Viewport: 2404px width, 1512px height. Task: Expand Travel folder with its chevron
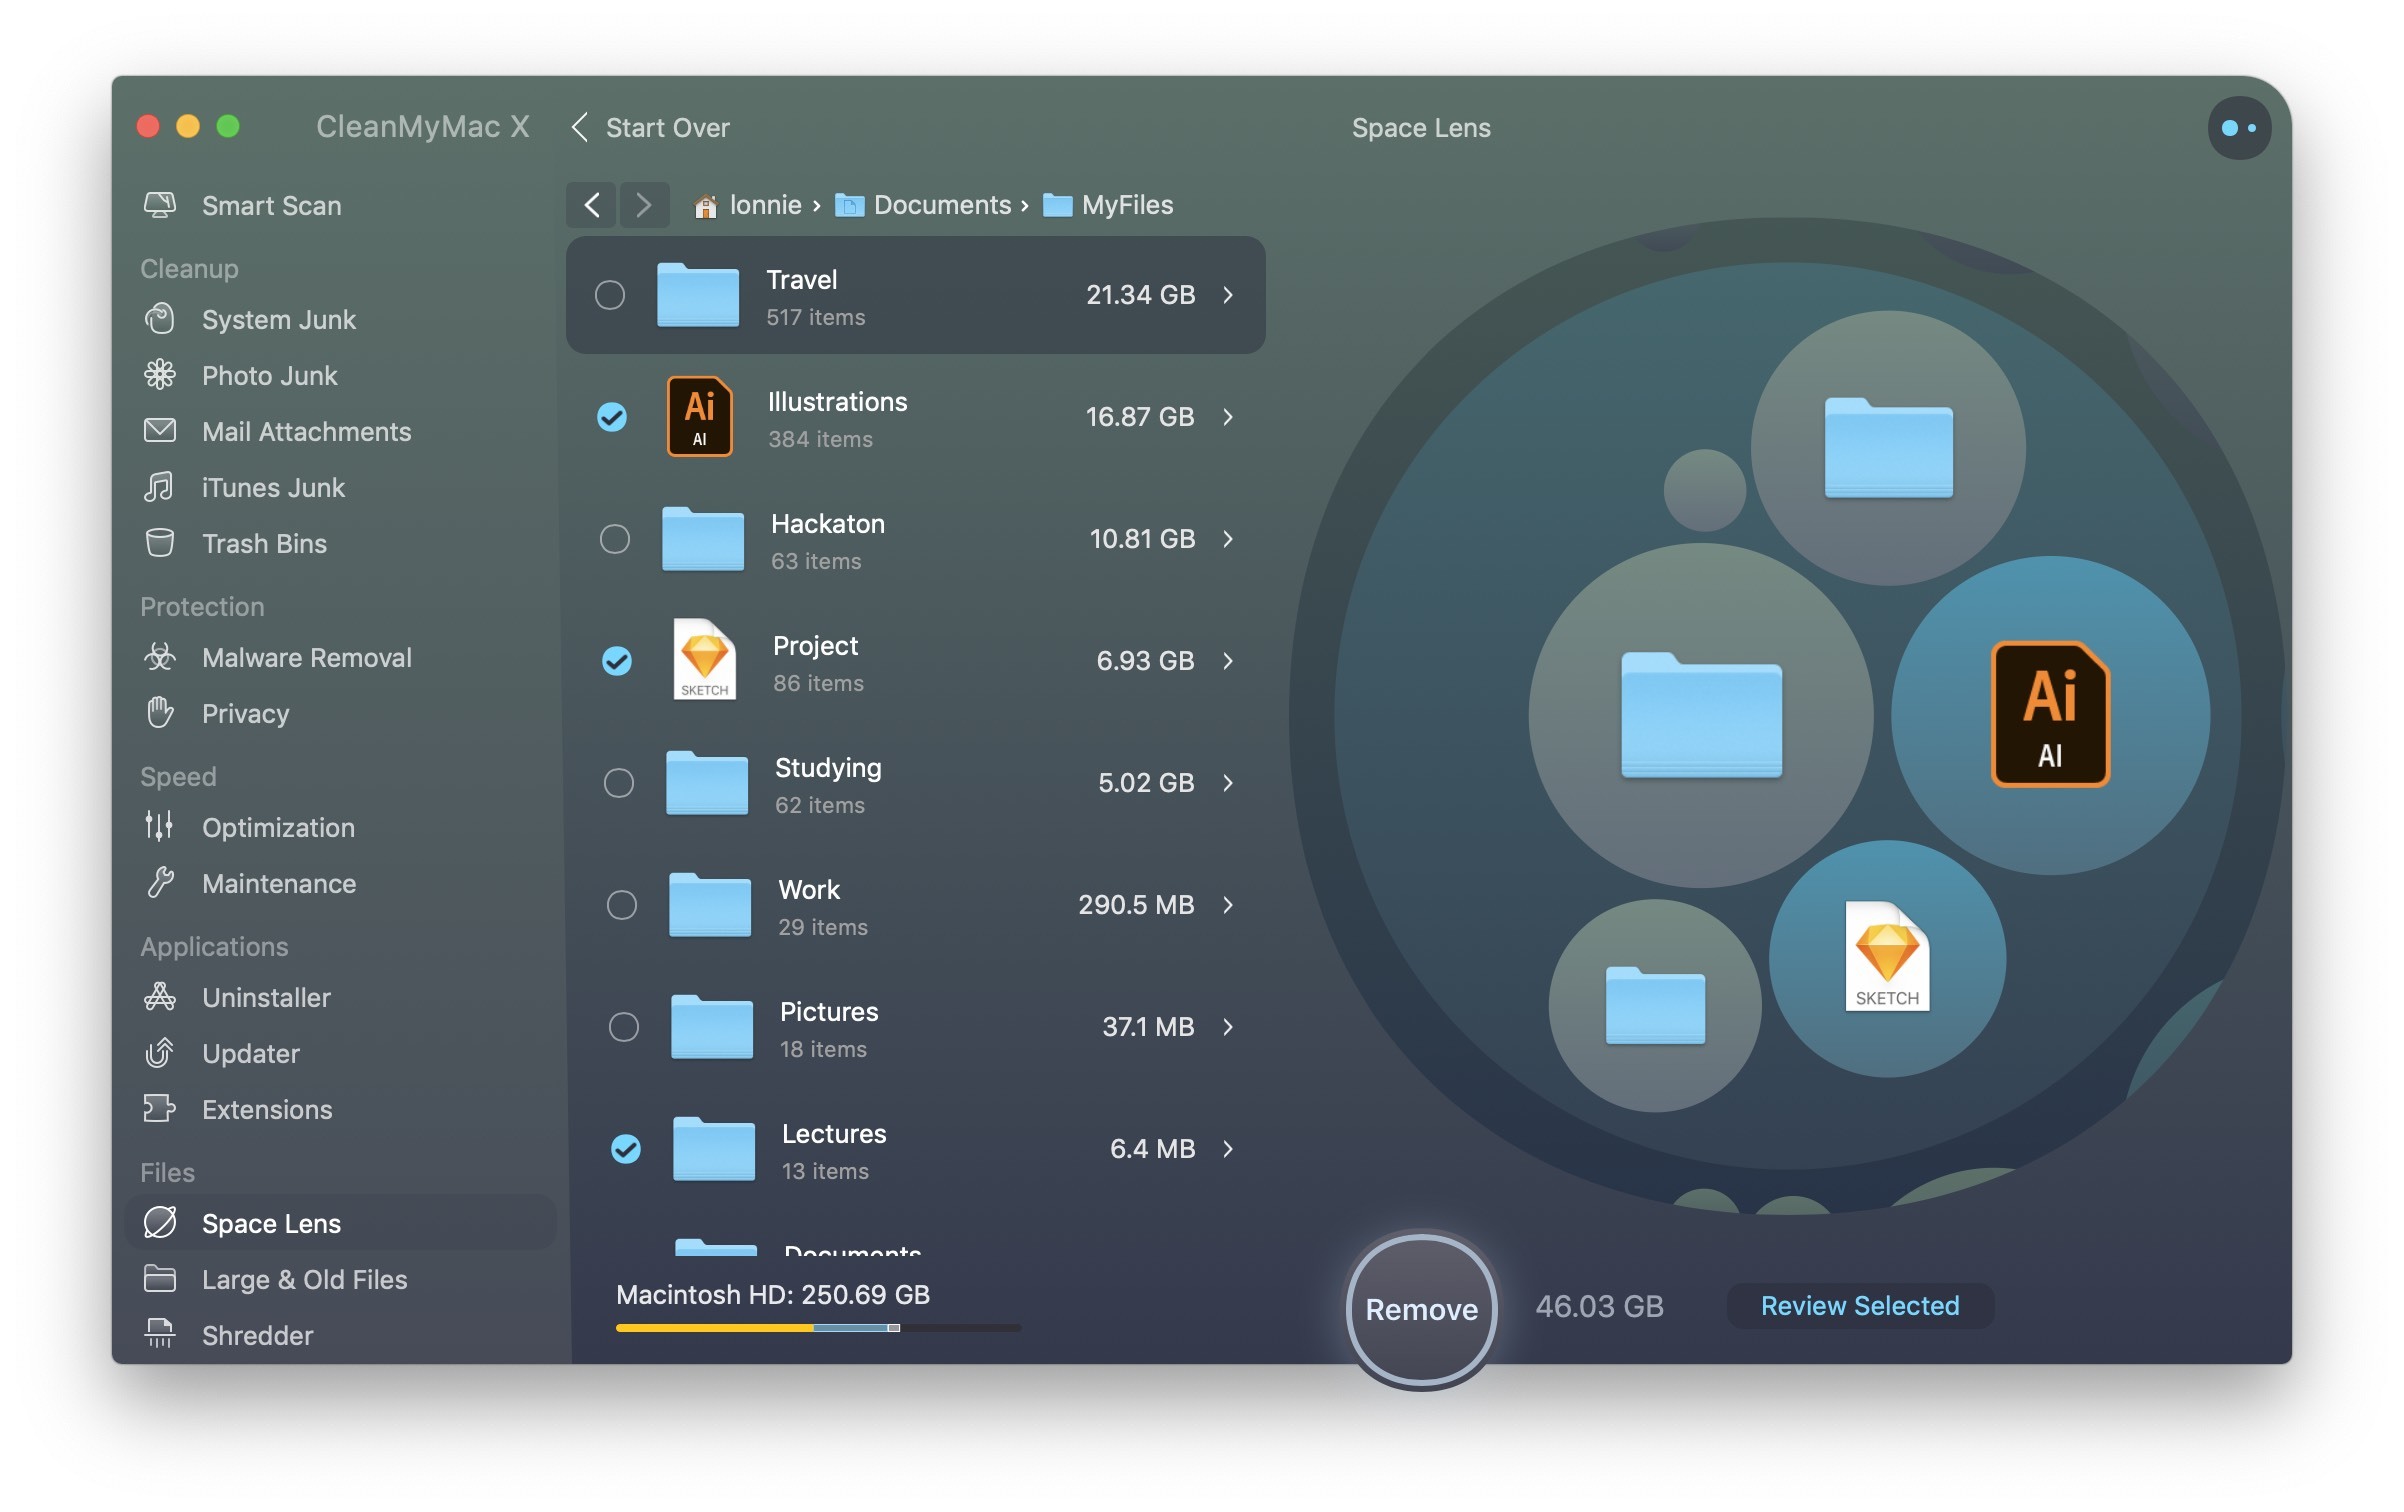coord(1228,295)
